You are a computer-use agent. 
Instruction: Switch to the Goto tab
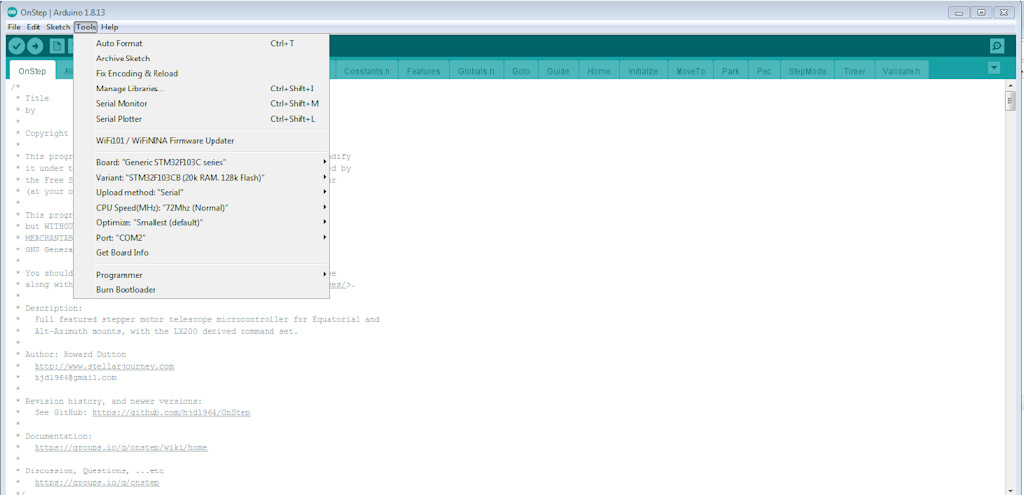click(521, 71)
